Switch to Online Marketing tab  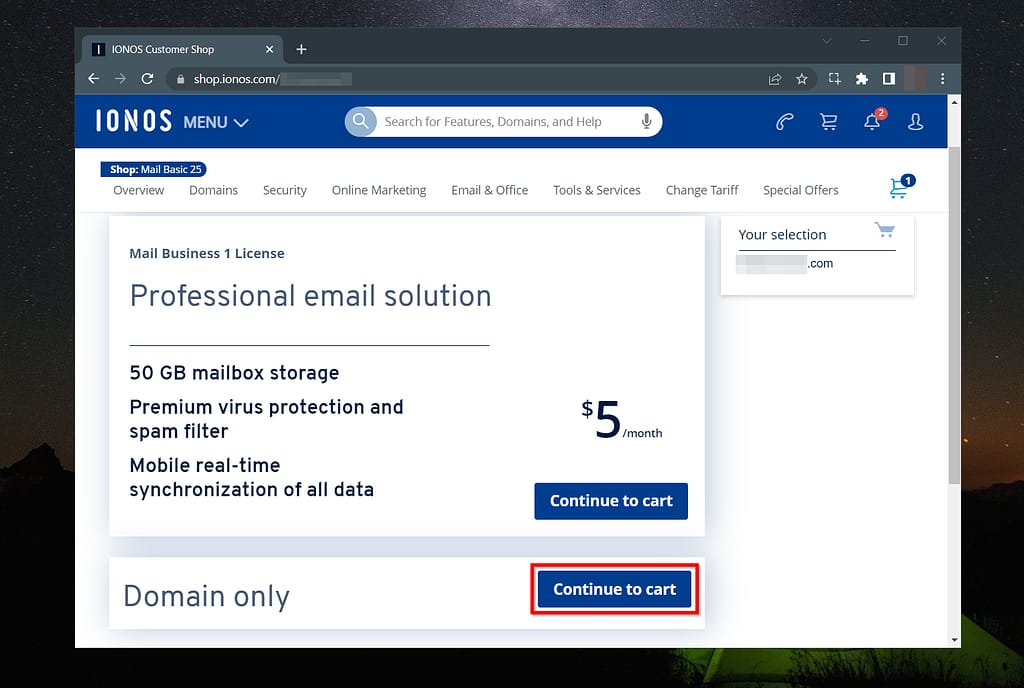[379, 190]
